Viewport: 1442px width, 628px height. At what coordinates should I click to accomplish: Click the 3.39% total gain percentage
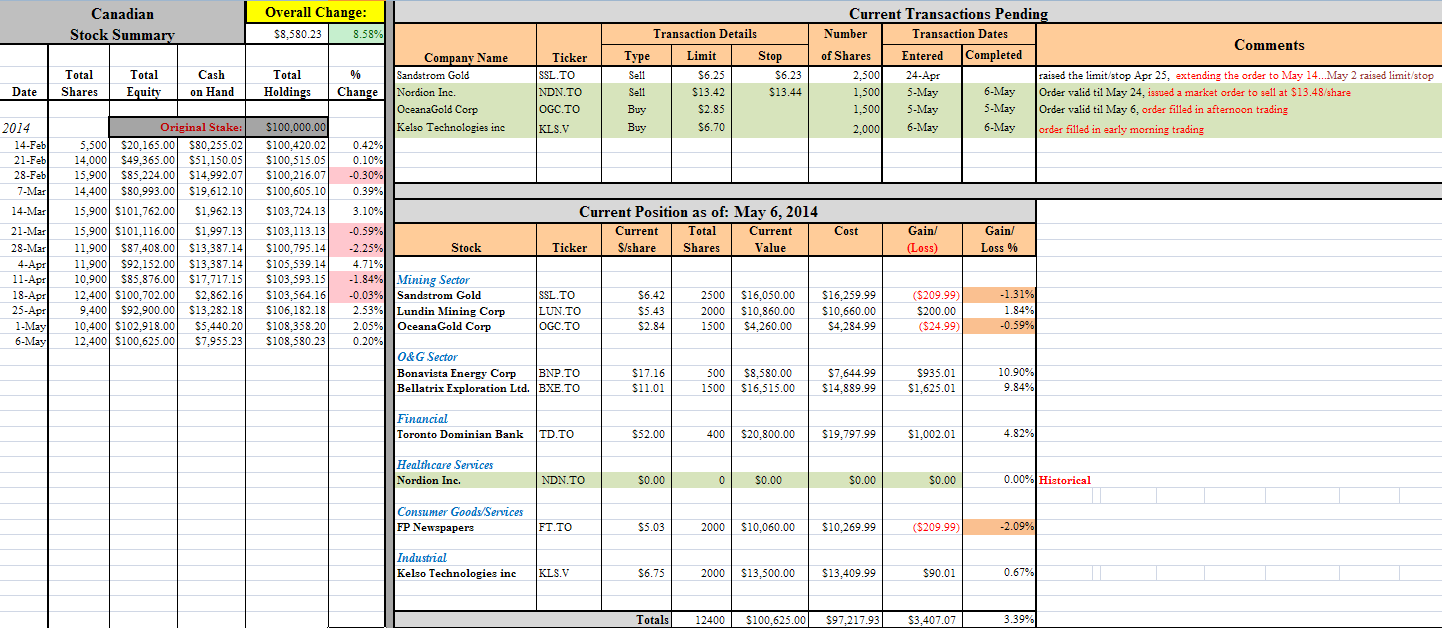click(x=1000, y=620)
